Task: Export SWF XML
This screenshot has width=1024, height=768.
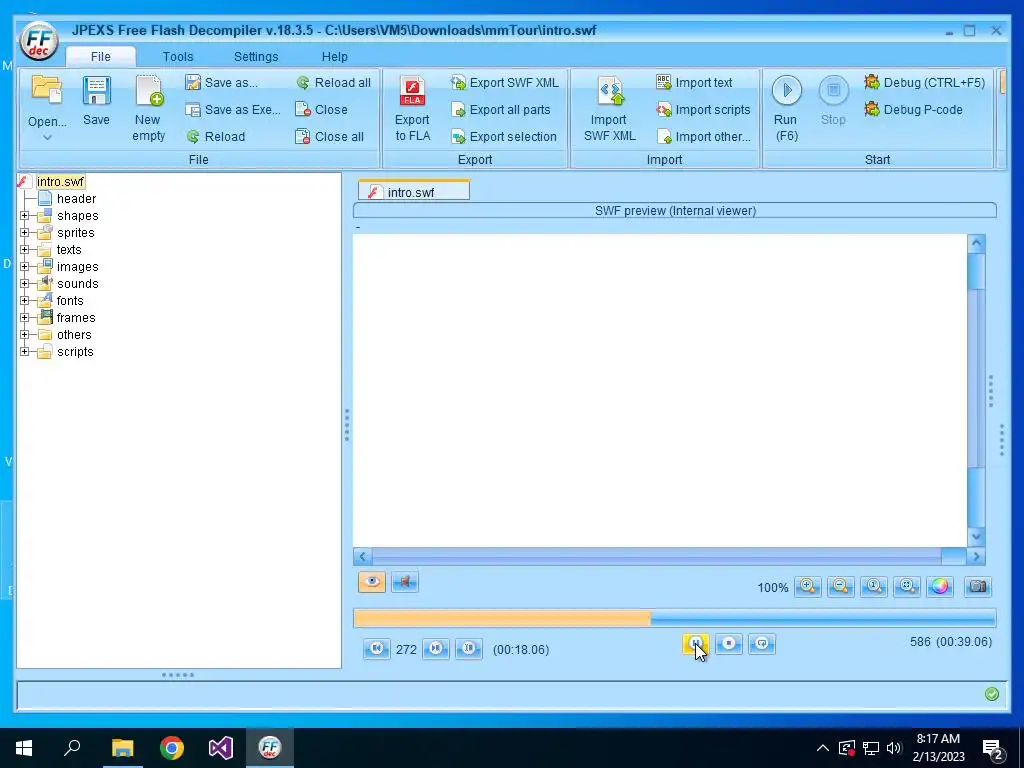Action: 504,82
